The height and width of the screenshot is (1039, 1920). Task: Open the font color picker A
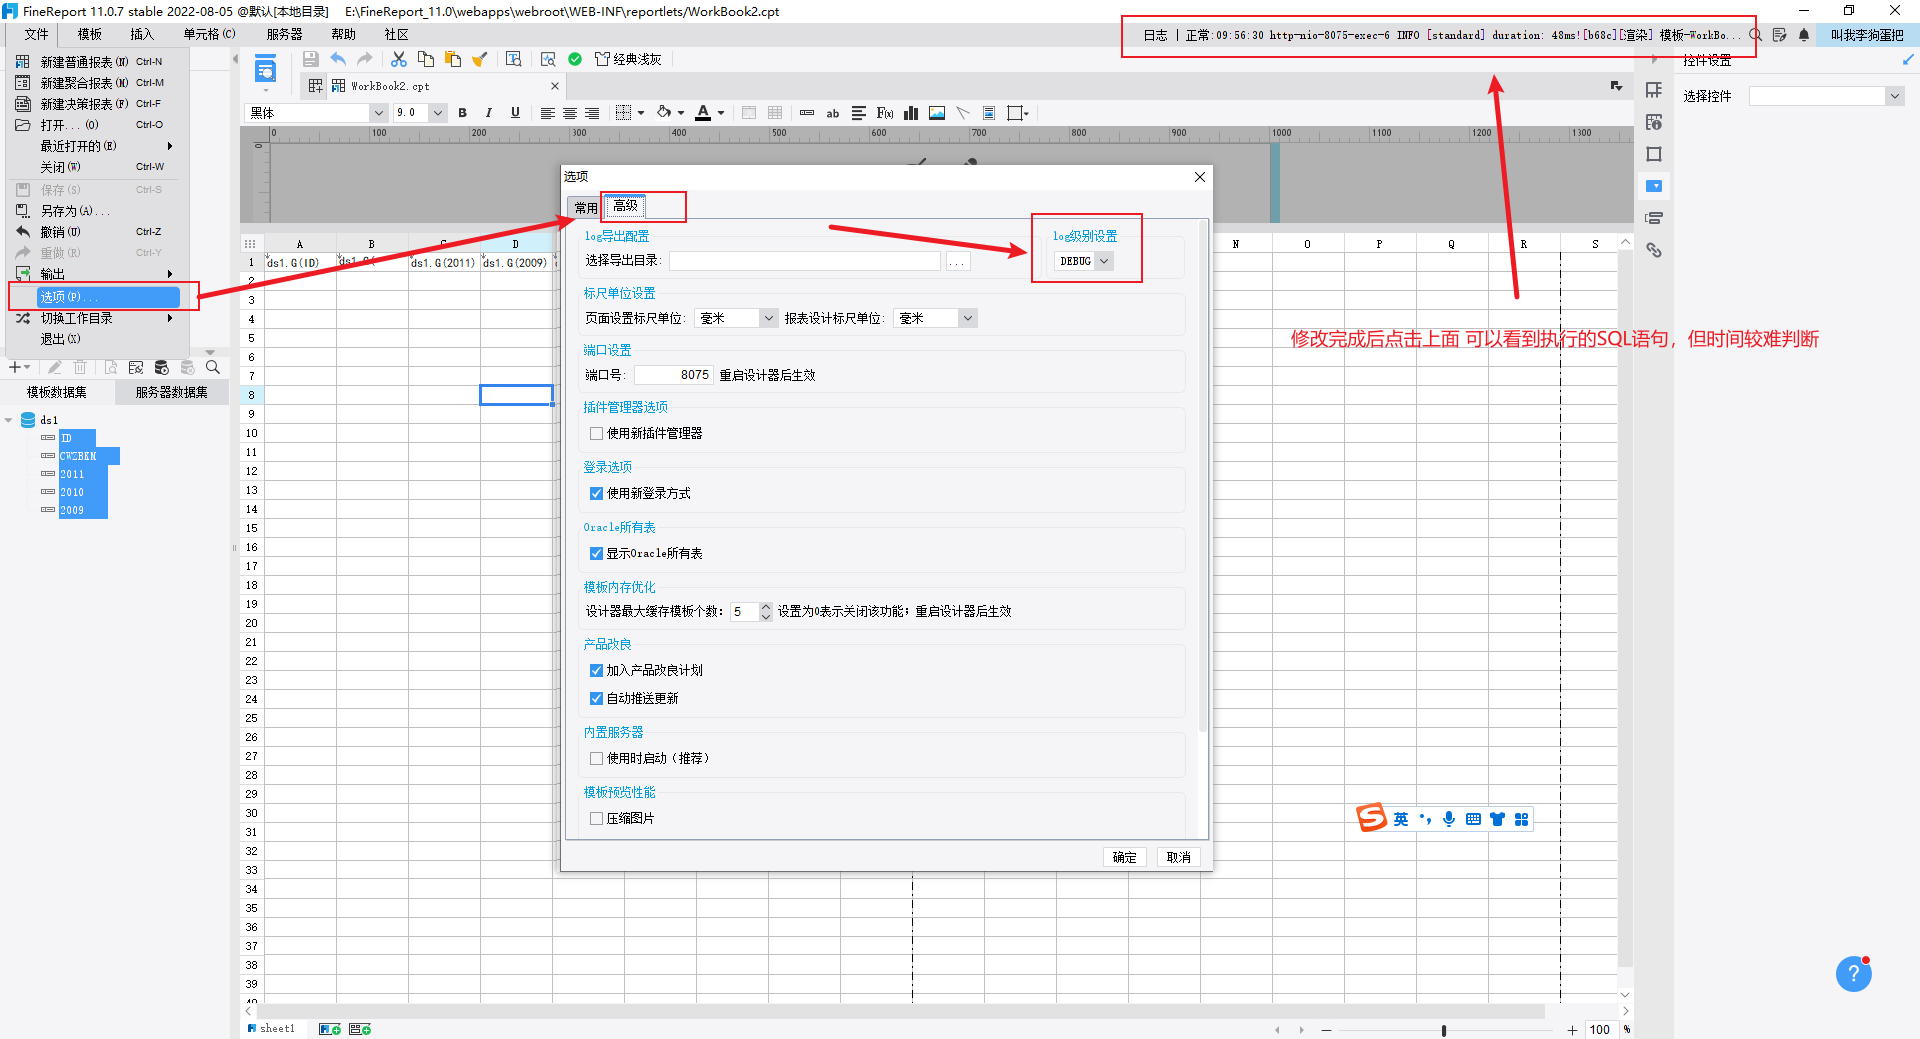click(x=703, y=113)
